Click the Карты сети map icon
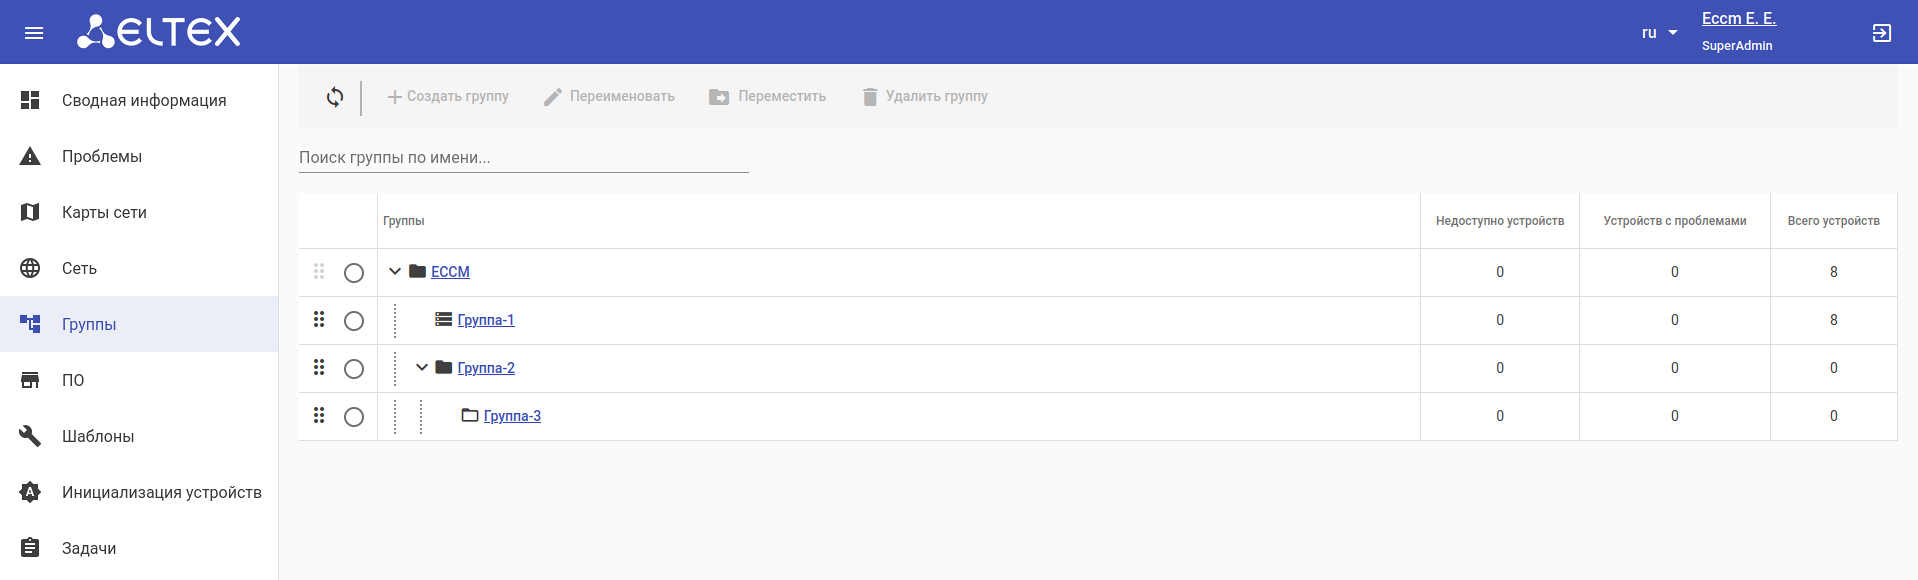 coord(30,212)
